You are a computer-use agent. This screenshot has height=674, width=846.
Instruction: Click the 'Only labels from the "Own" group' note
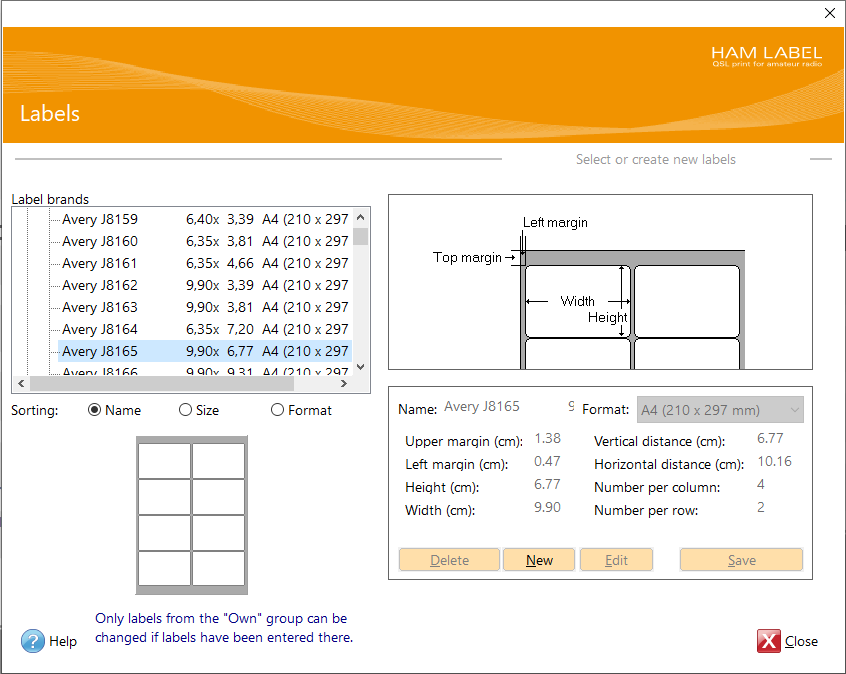click(x=224, y=628)
